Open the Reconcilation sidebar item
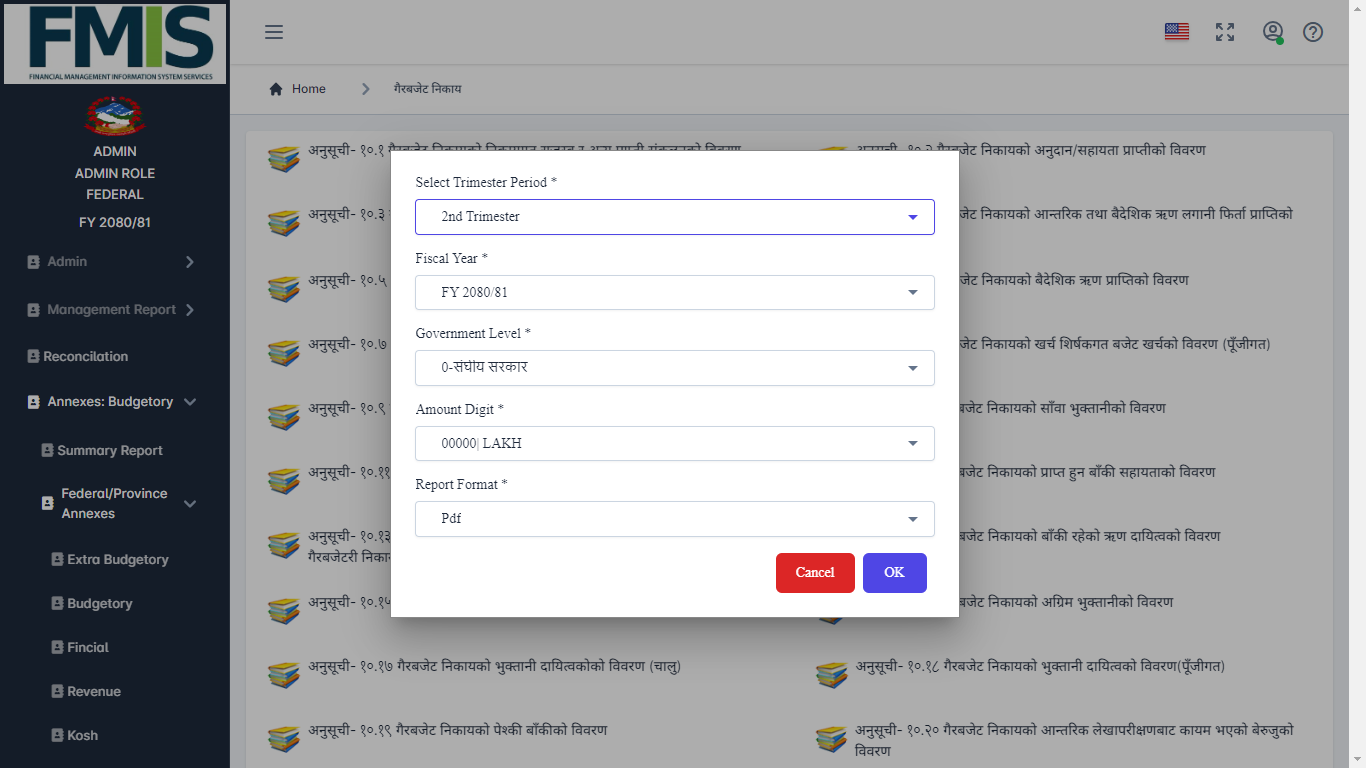Image resolution: width=1366 pixels, height=768 pixels. coord(85,357)
